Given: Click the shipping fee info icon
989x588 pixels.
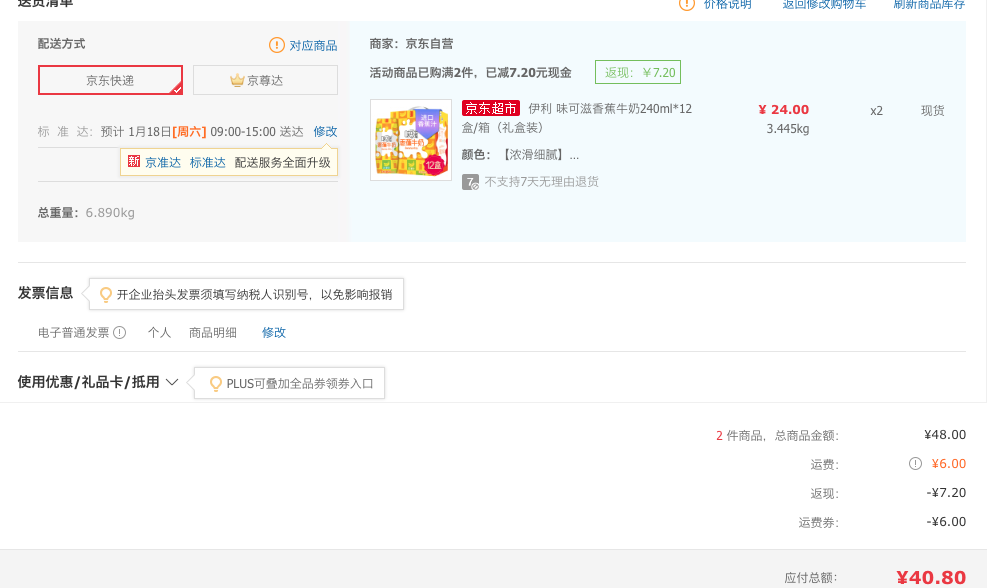Looking at the screenshot, I should [x=915, y=464].
